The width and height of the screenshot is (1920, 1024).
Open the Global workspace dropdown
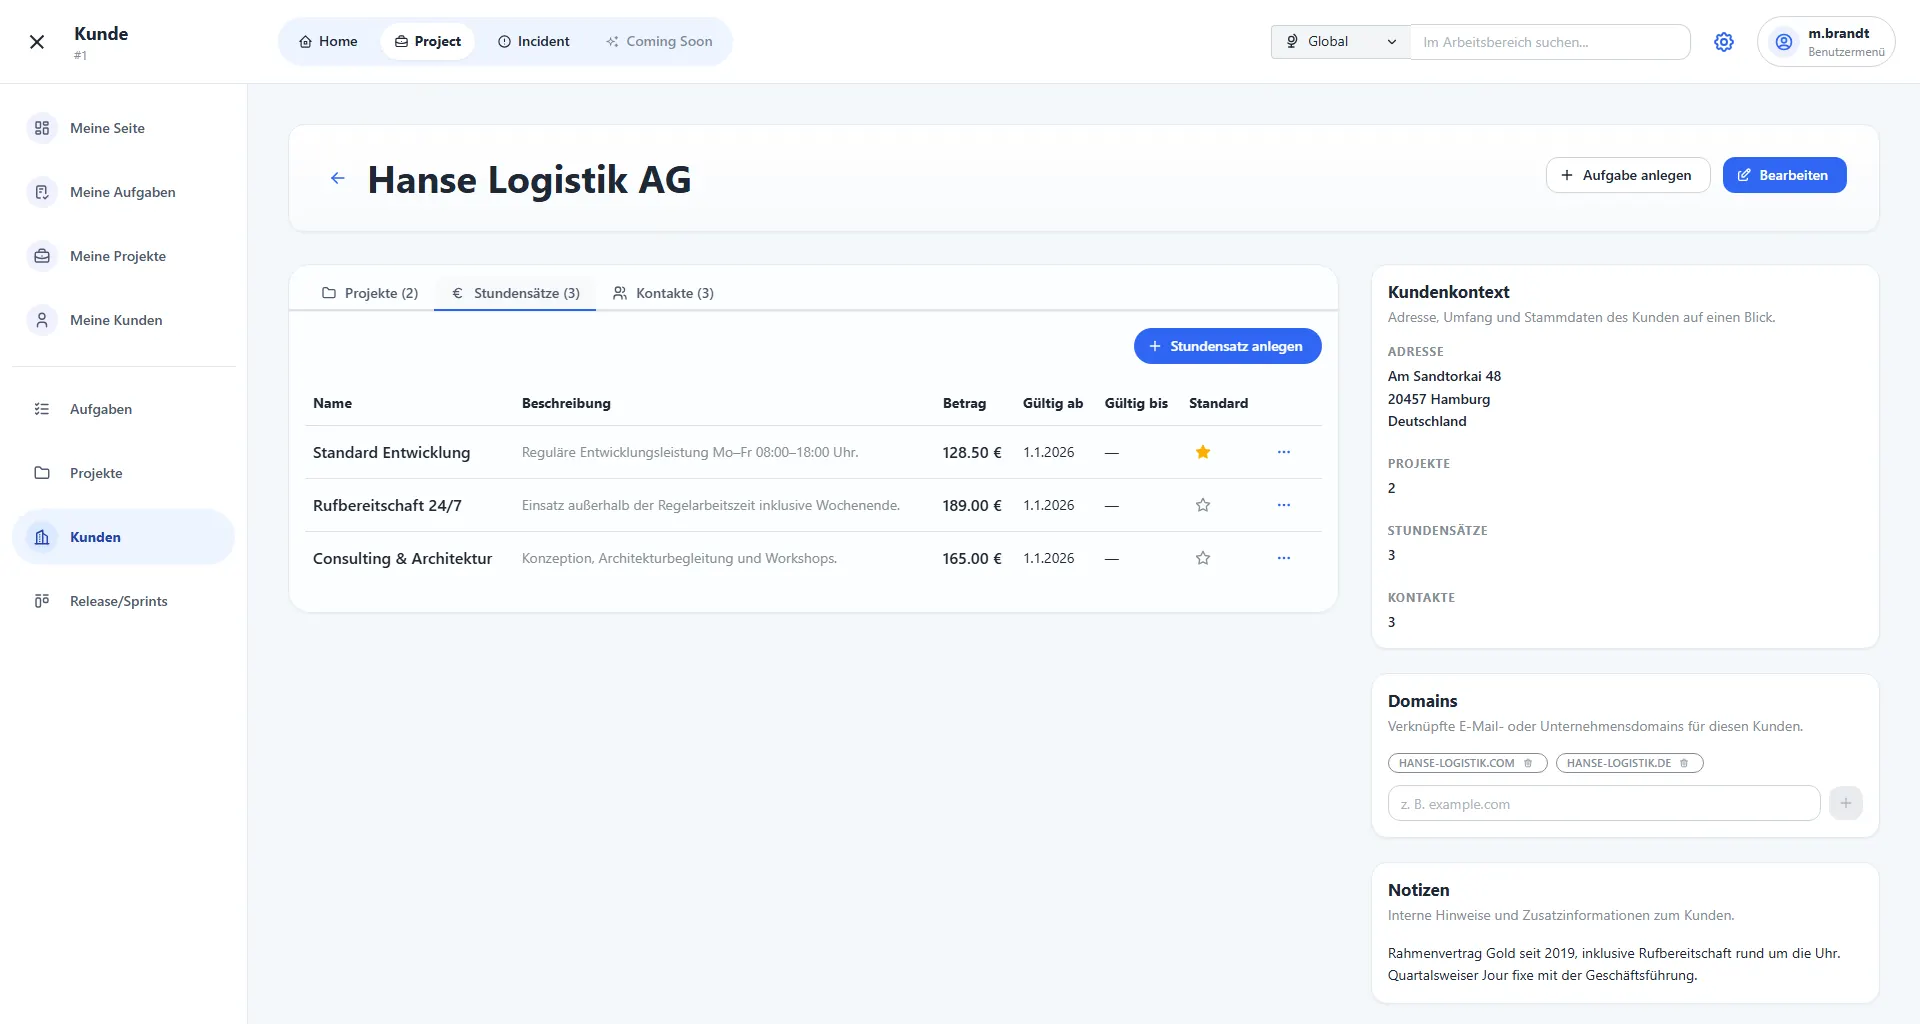click(1340, 42)
